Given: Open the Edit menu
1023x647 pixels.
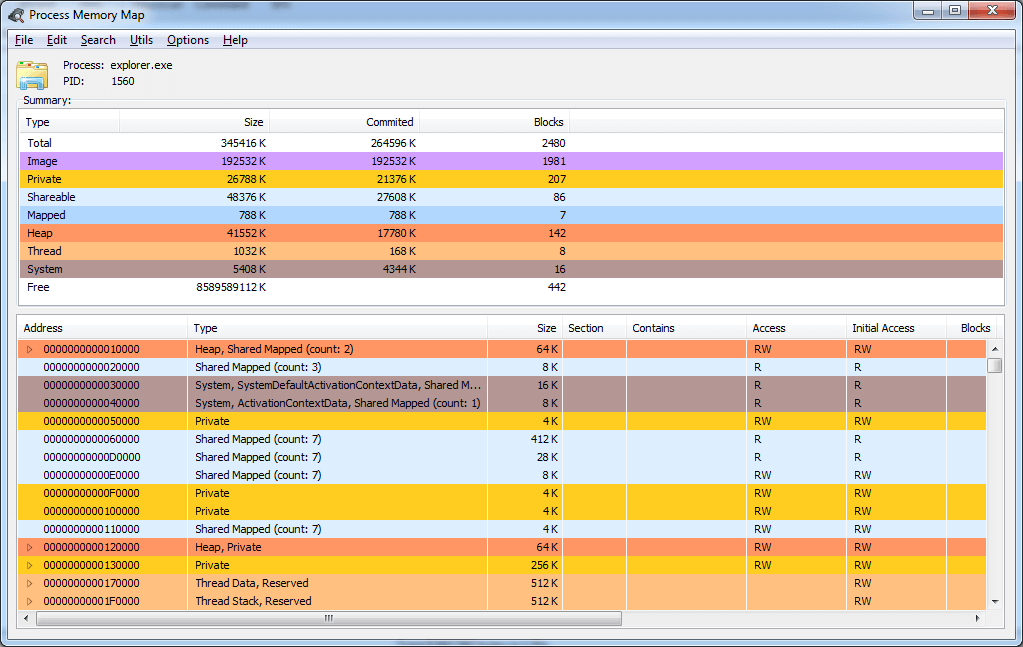Looking at the screenshot, I should click(56, 40).
